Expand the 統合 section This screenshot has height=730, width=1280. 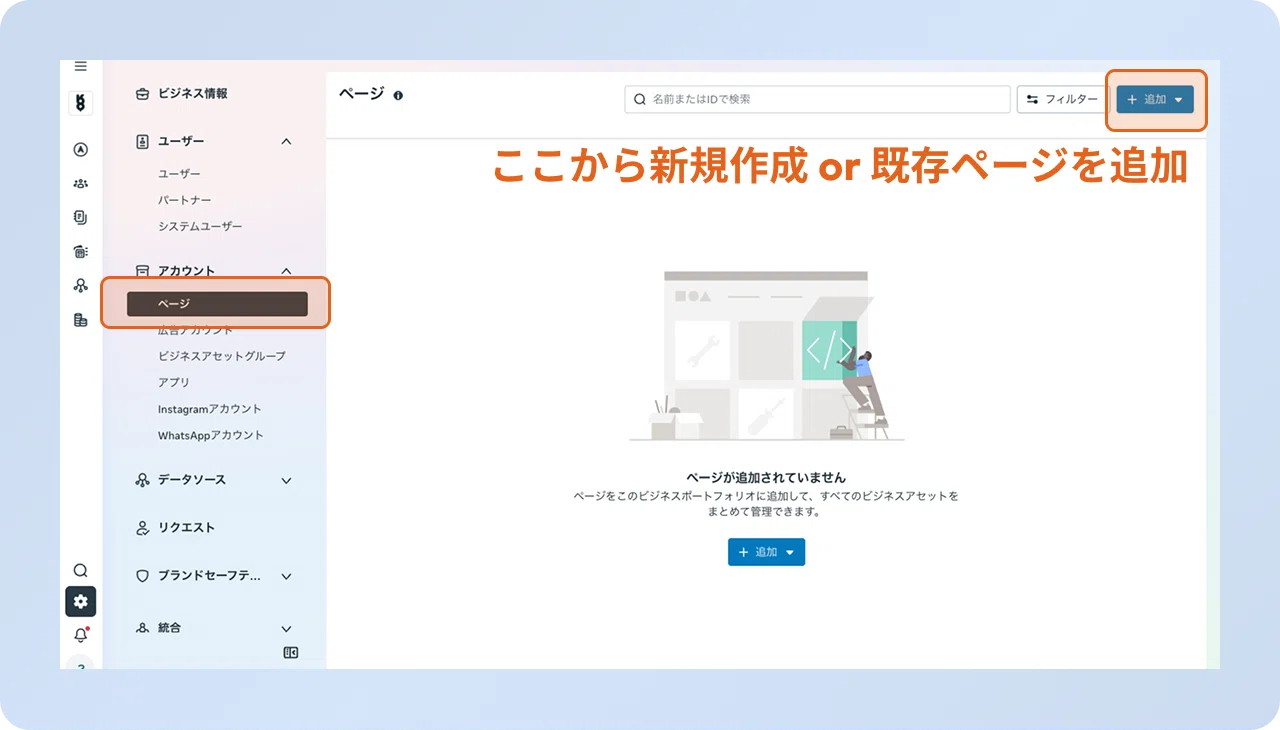point(286,628)
